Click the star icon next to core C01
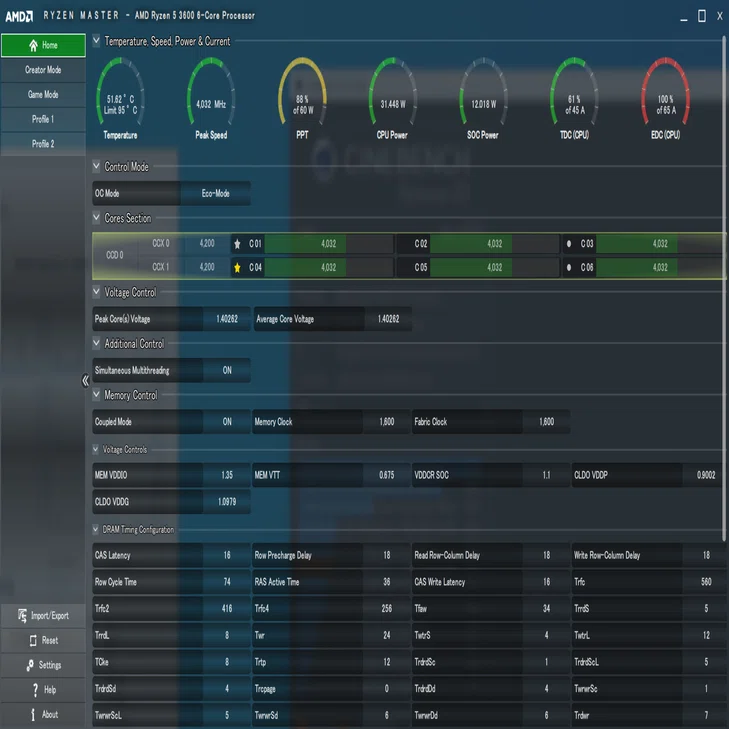The image size is (729, 729). [x=238, y=244]
